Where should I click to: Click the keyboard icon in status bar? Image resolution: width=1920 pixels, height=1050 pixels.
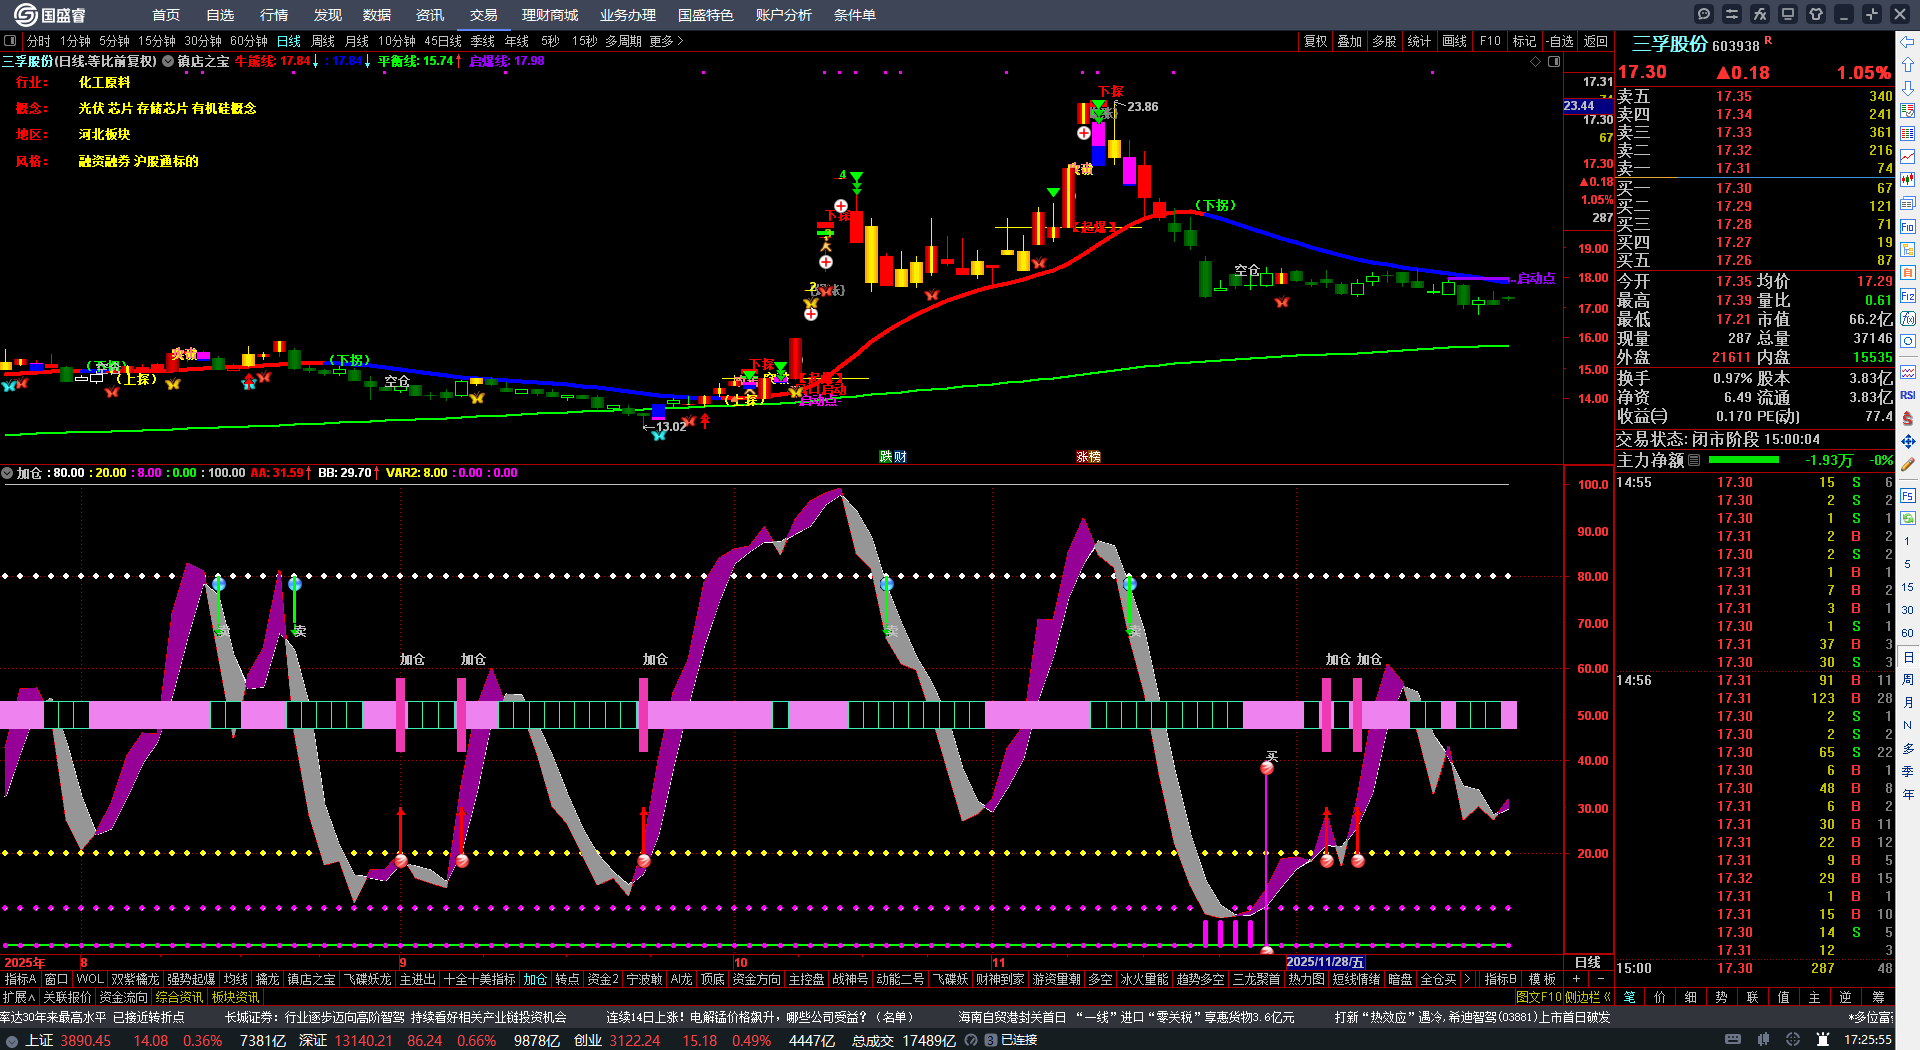1733,1040
